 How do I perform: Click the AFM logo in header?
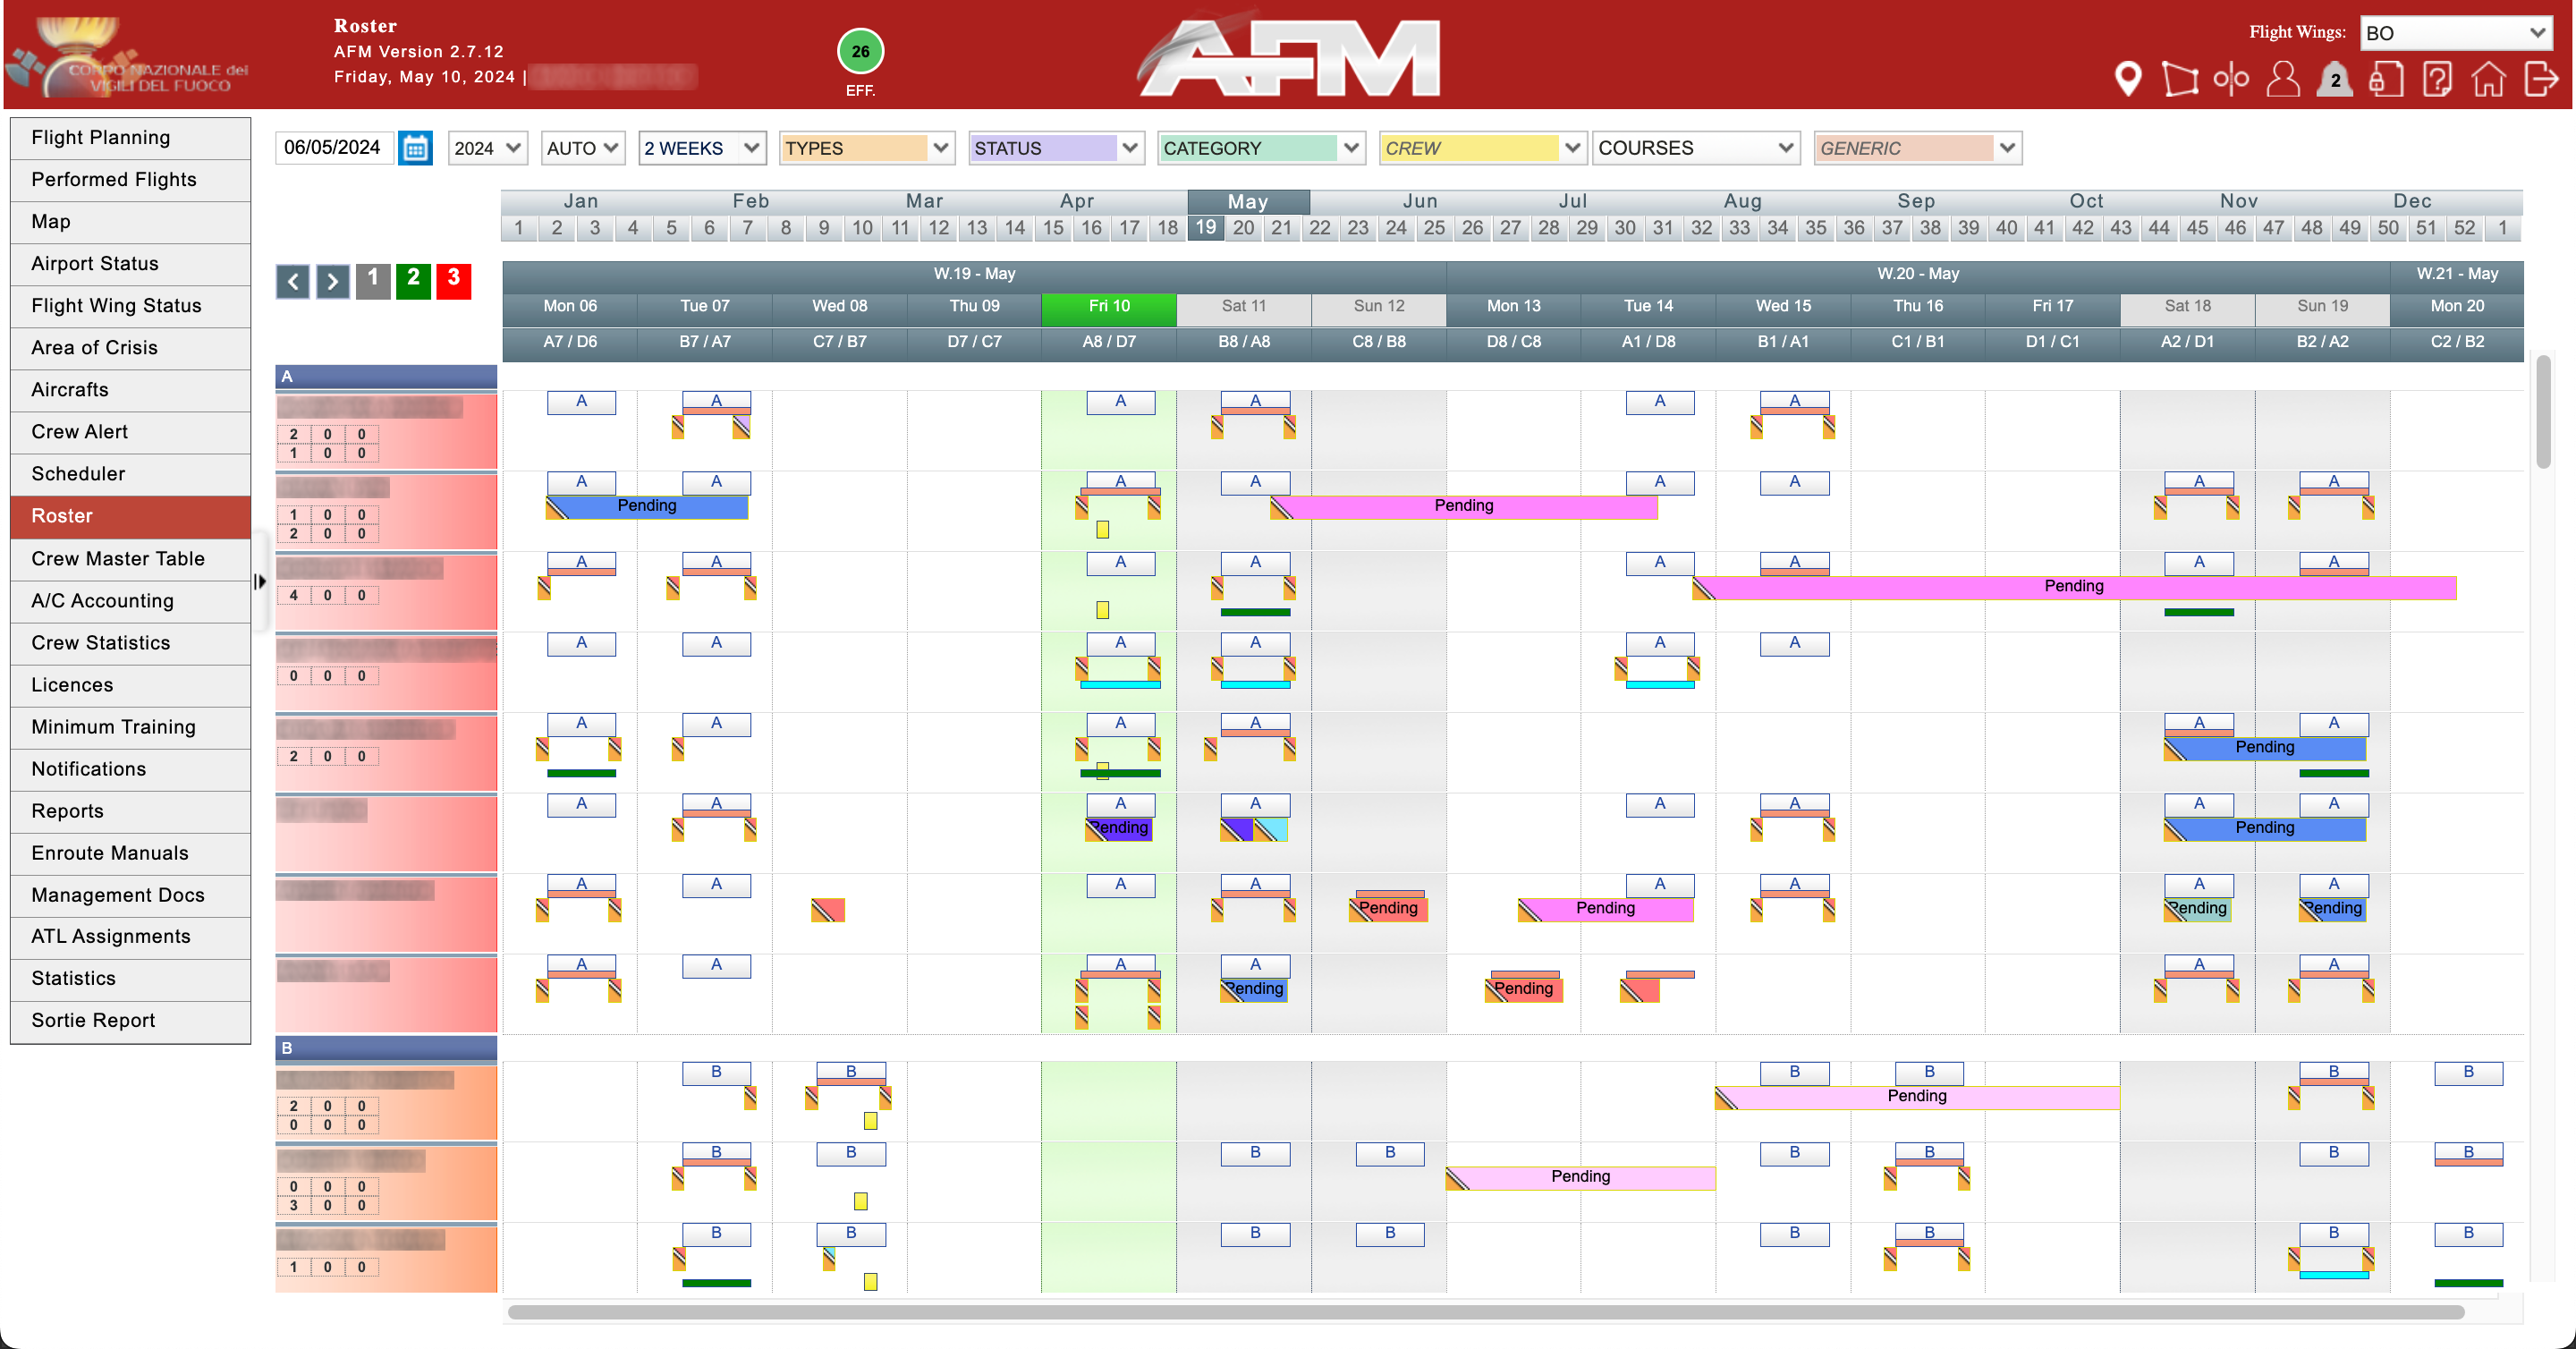click(x=1289, y=56)
